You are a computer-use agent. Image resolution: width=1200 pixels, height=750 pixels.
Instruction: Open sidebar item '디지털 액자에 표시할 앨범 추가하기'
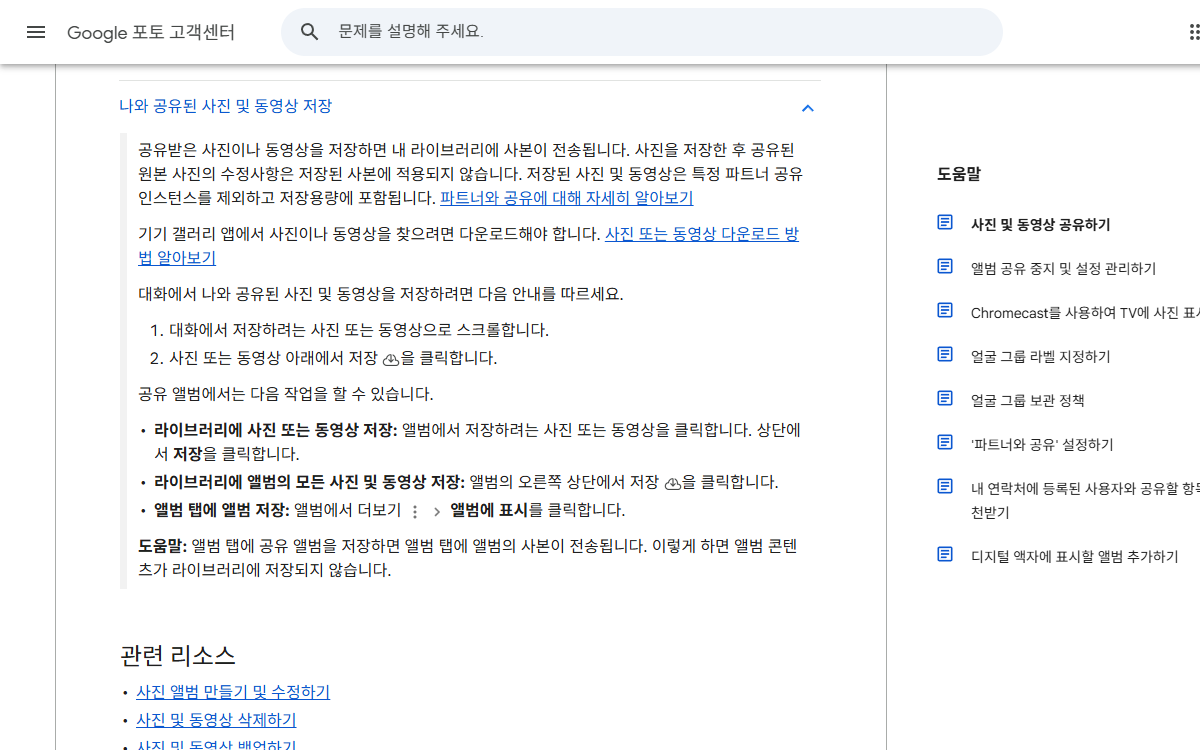click(1074, 557)
